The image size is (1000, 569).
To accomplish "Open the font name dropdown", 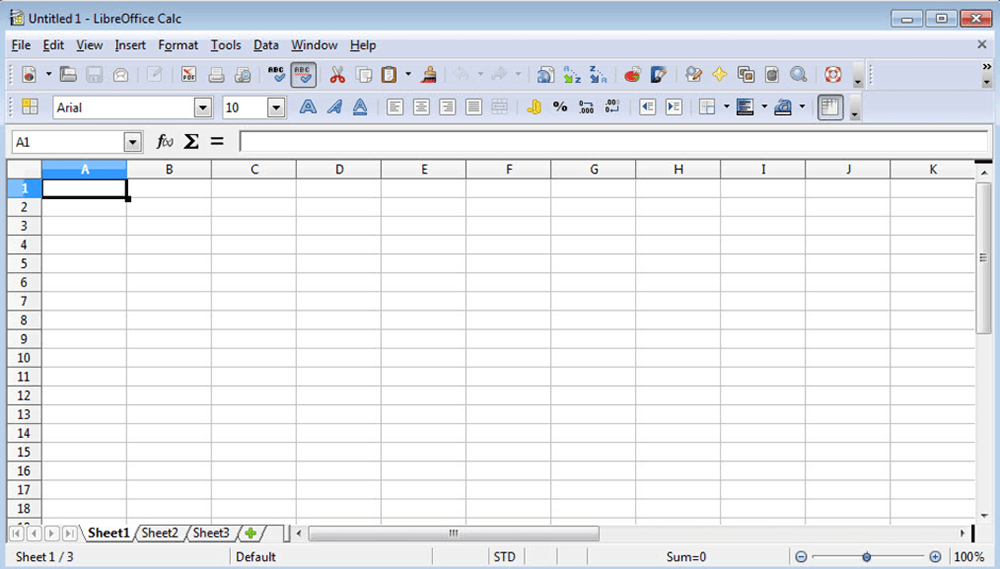I will (x=204, y=107).
